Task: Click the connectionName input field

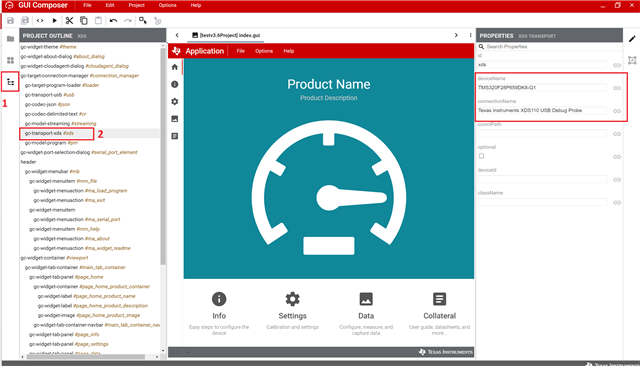Action: 542,111
